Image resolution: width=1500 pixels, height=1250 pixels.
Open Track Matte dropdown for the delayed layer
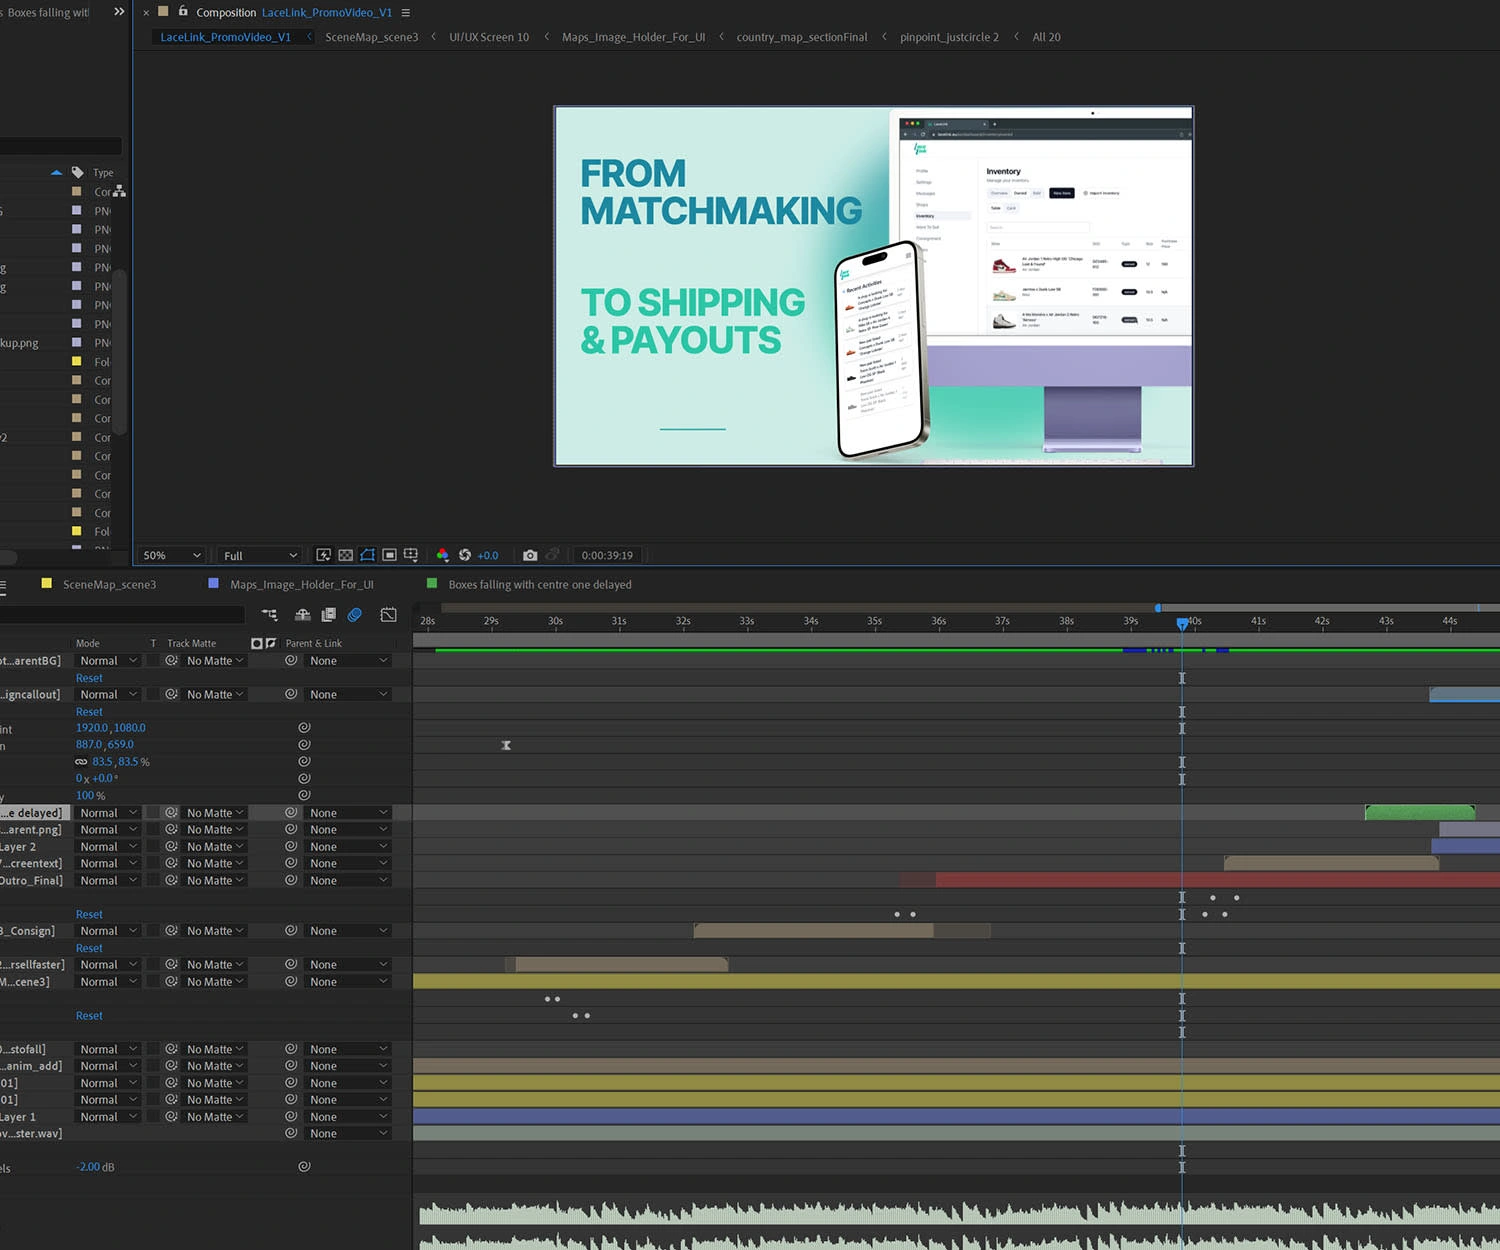[215, 813]
